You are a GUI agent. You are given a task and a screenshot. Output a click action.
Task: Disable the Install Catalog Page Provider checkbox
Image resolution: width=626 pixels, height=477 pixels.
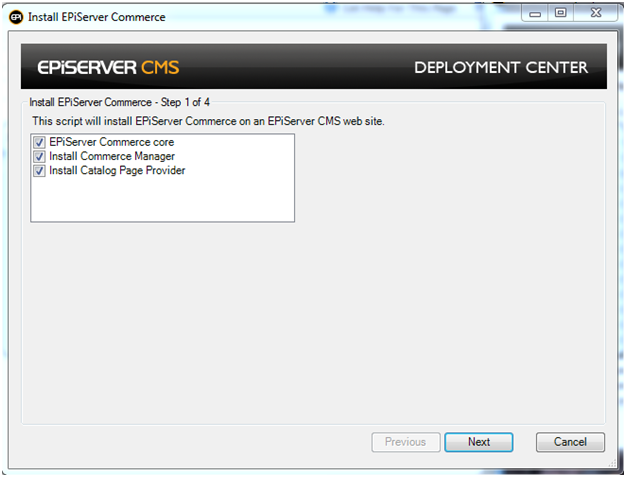coord(40,171)
